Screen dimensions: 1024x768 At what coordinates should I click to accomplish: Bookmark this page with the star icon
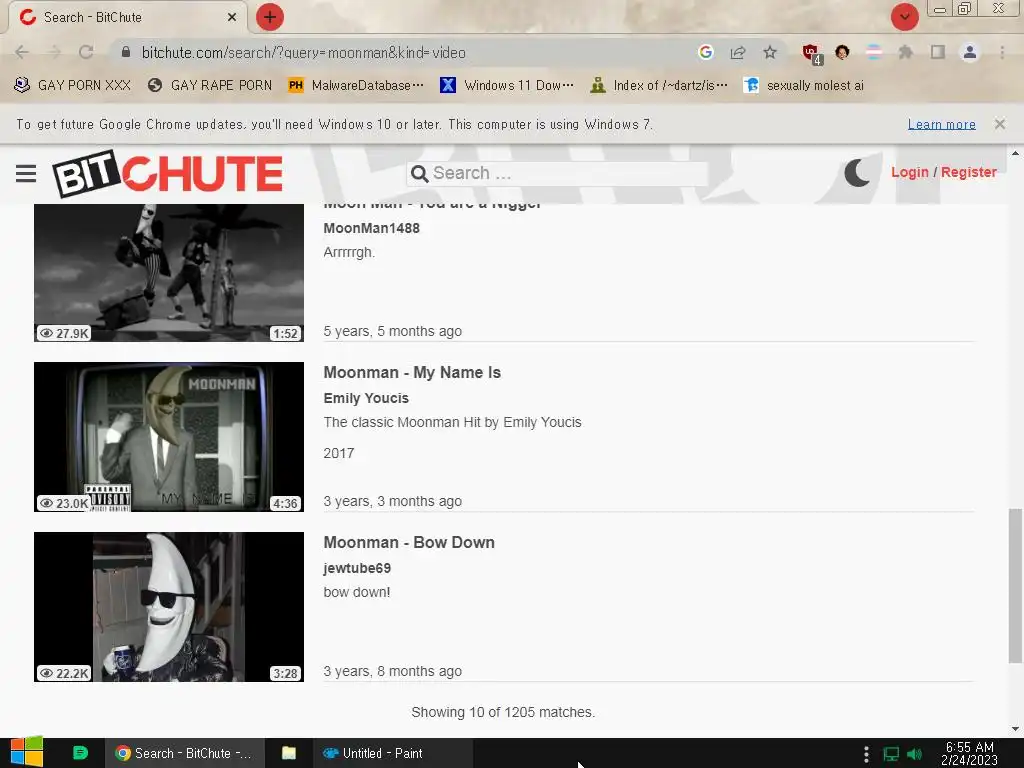(x=770, y=52)
